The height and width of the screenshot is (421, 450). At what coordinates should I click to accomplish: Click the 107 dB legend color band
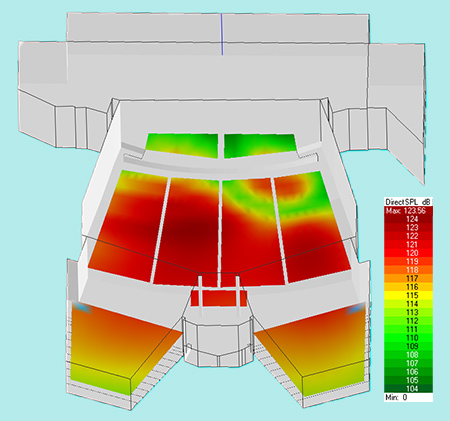coord(408,364)
